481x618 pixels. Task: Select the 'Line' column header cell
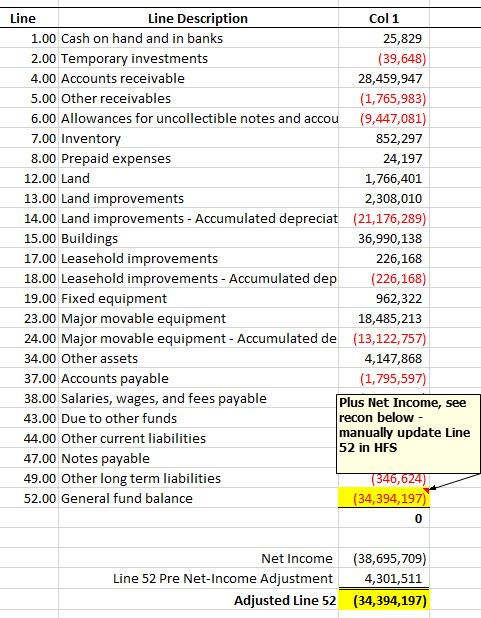(29, 18)
